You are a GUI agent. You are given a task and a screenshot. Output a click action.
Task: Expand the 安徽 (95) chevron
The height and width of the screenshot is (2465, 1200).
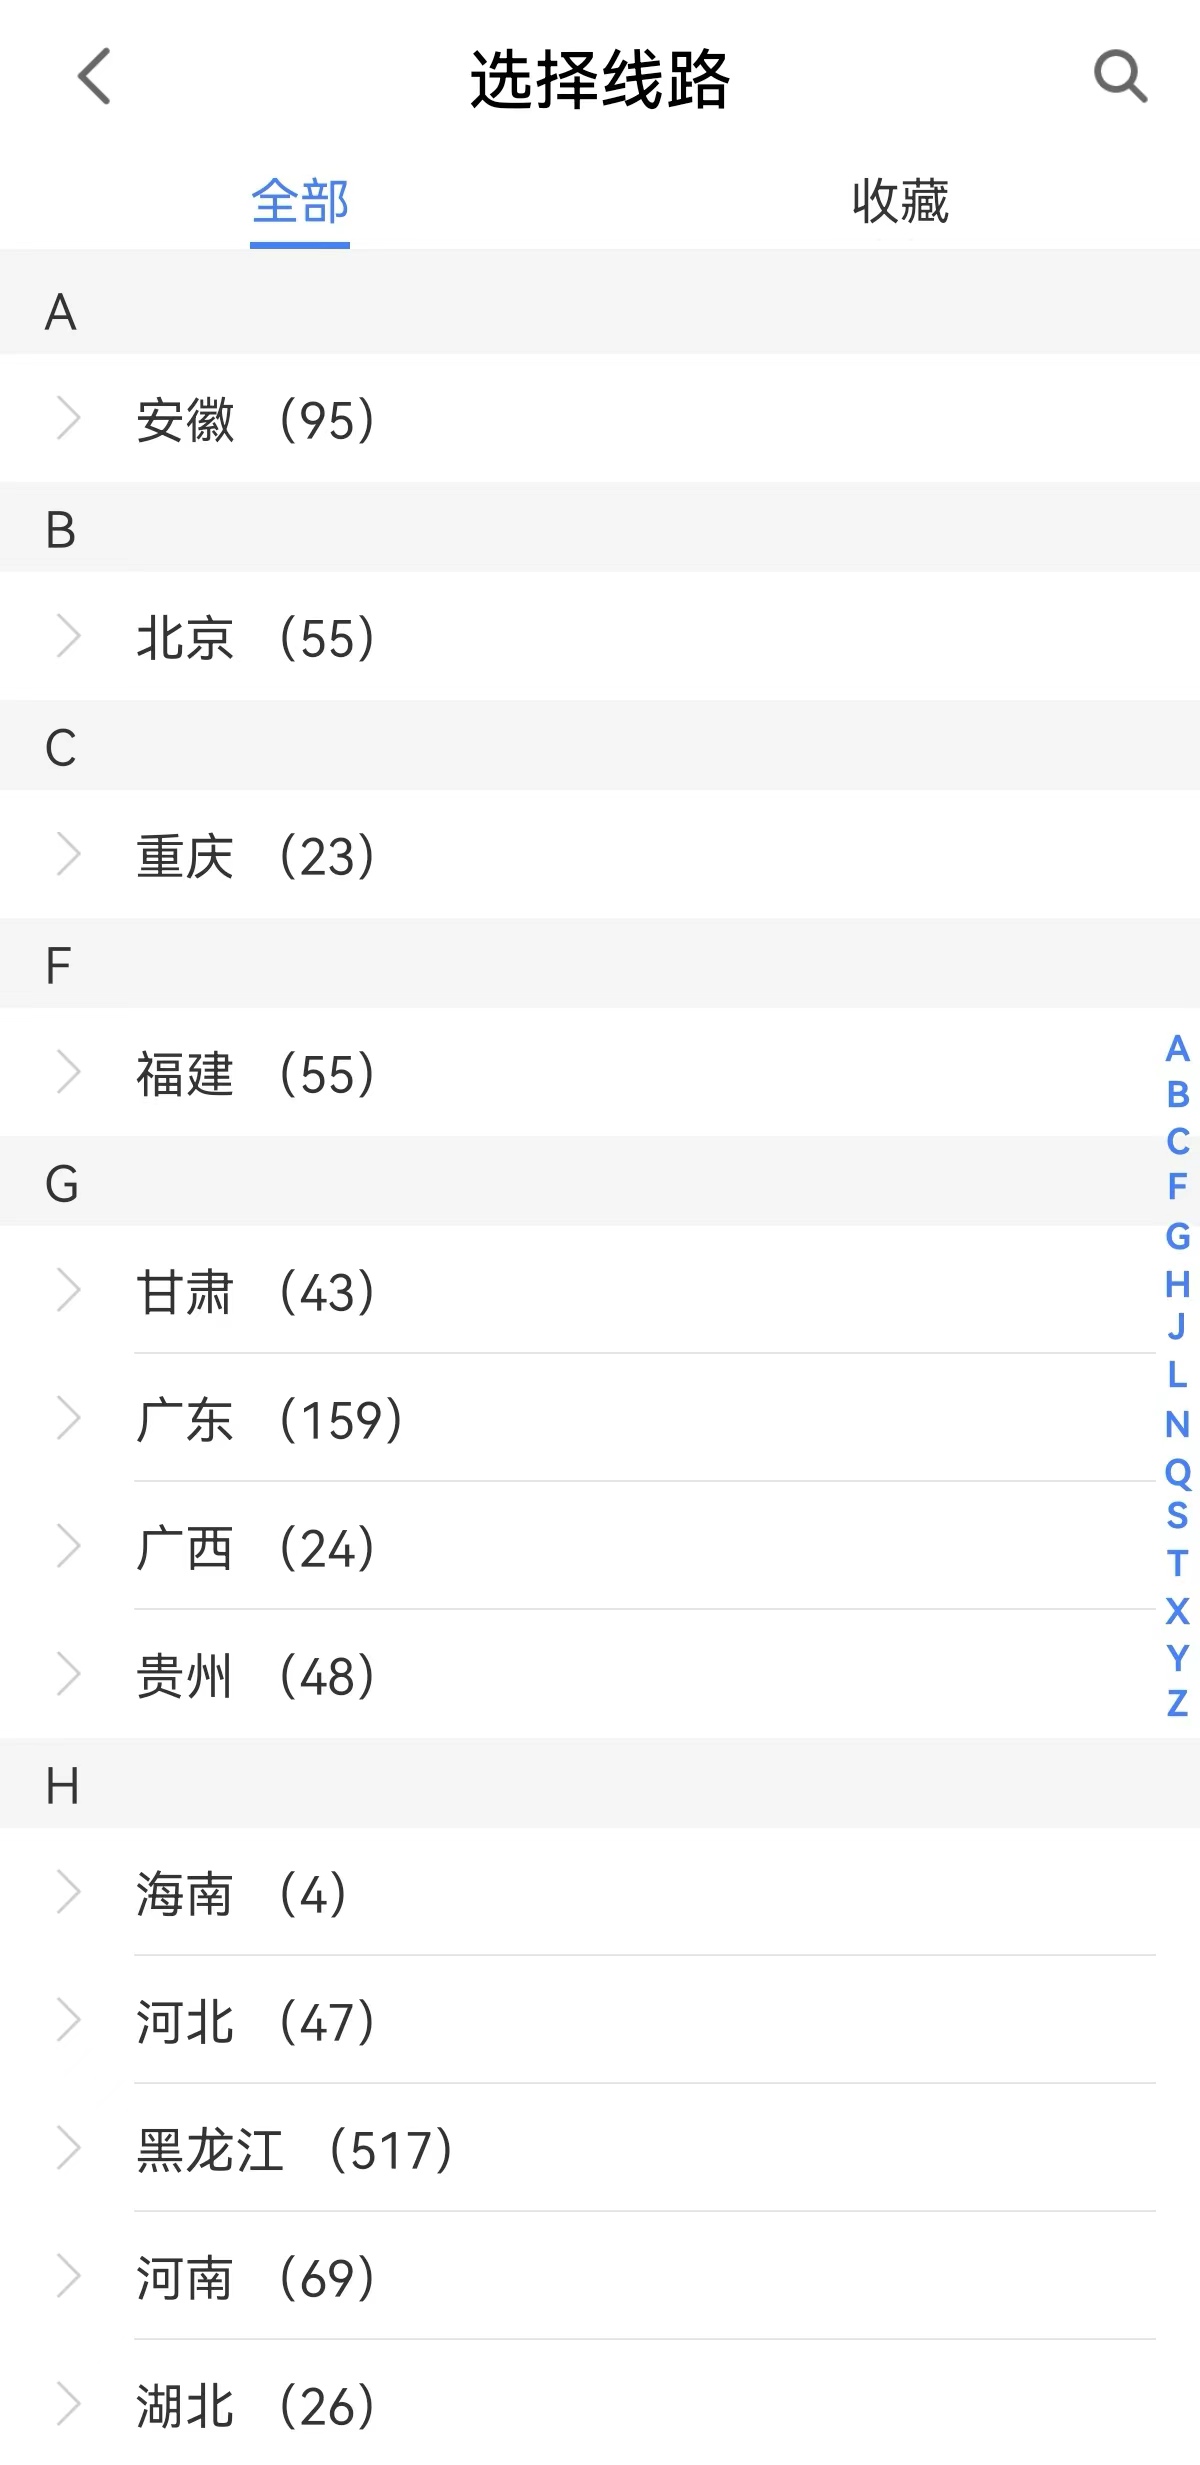pos(68,418)
